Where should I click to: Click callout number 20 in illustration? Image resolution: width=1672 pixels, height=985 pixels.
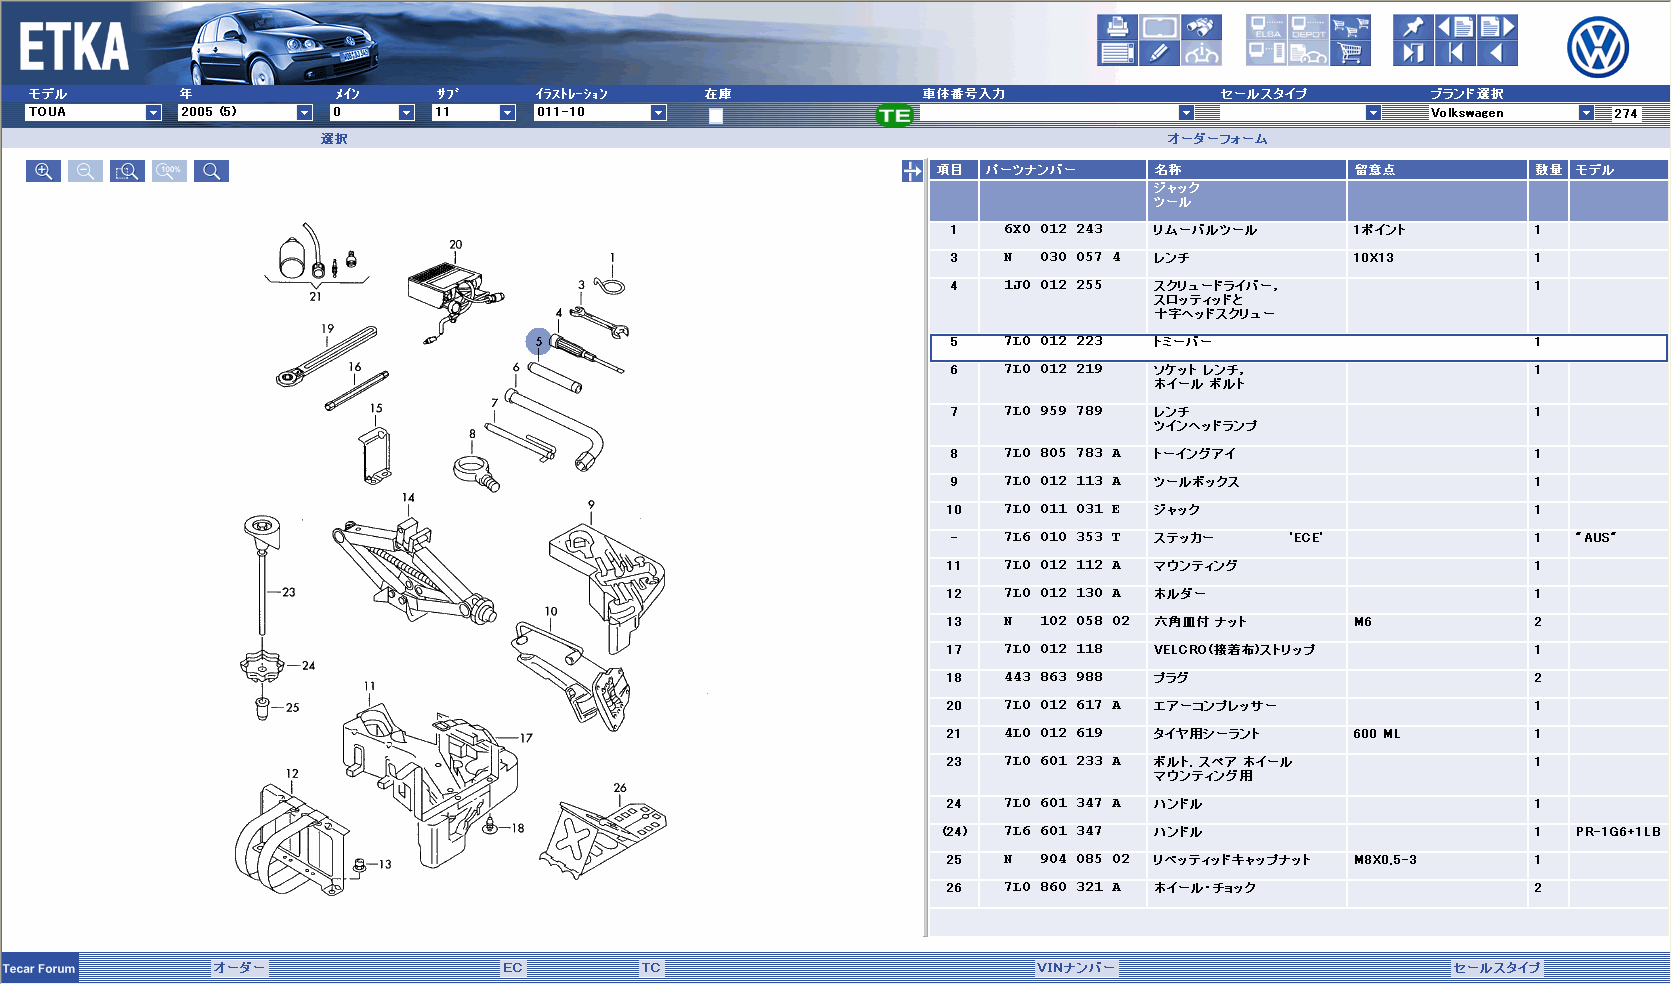[x=455, y=245]
